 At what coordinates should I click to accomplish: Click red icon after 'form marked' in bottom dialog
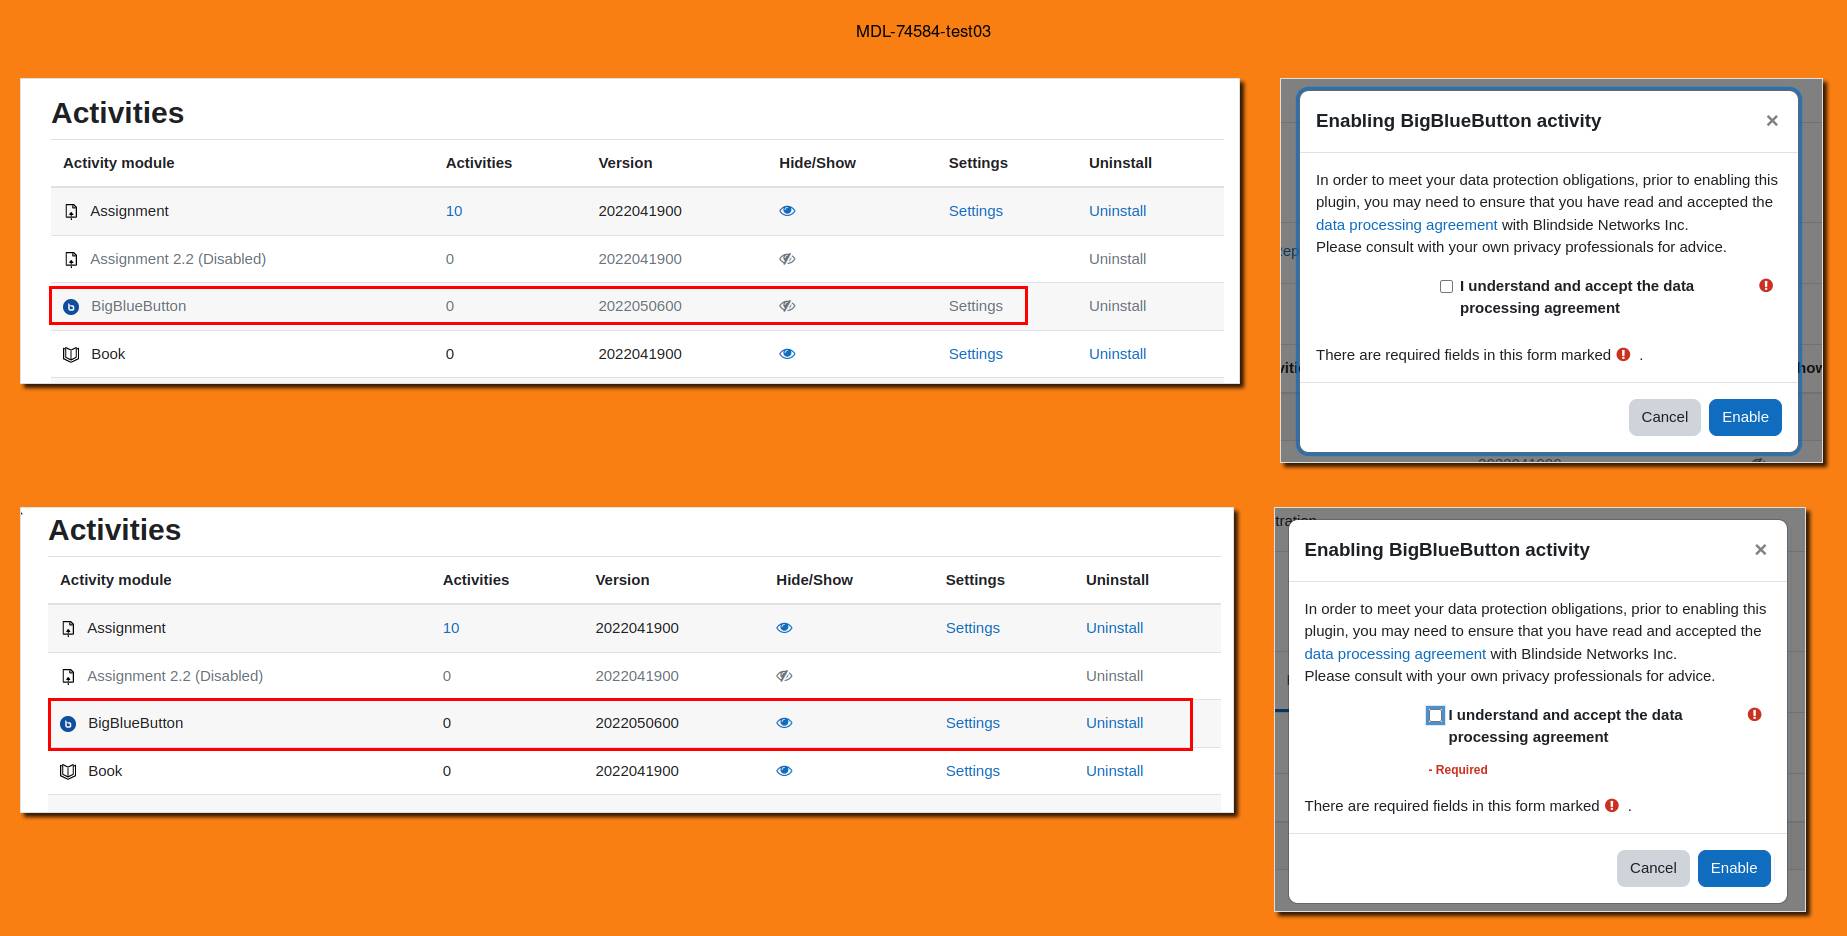coord(1612,806)
